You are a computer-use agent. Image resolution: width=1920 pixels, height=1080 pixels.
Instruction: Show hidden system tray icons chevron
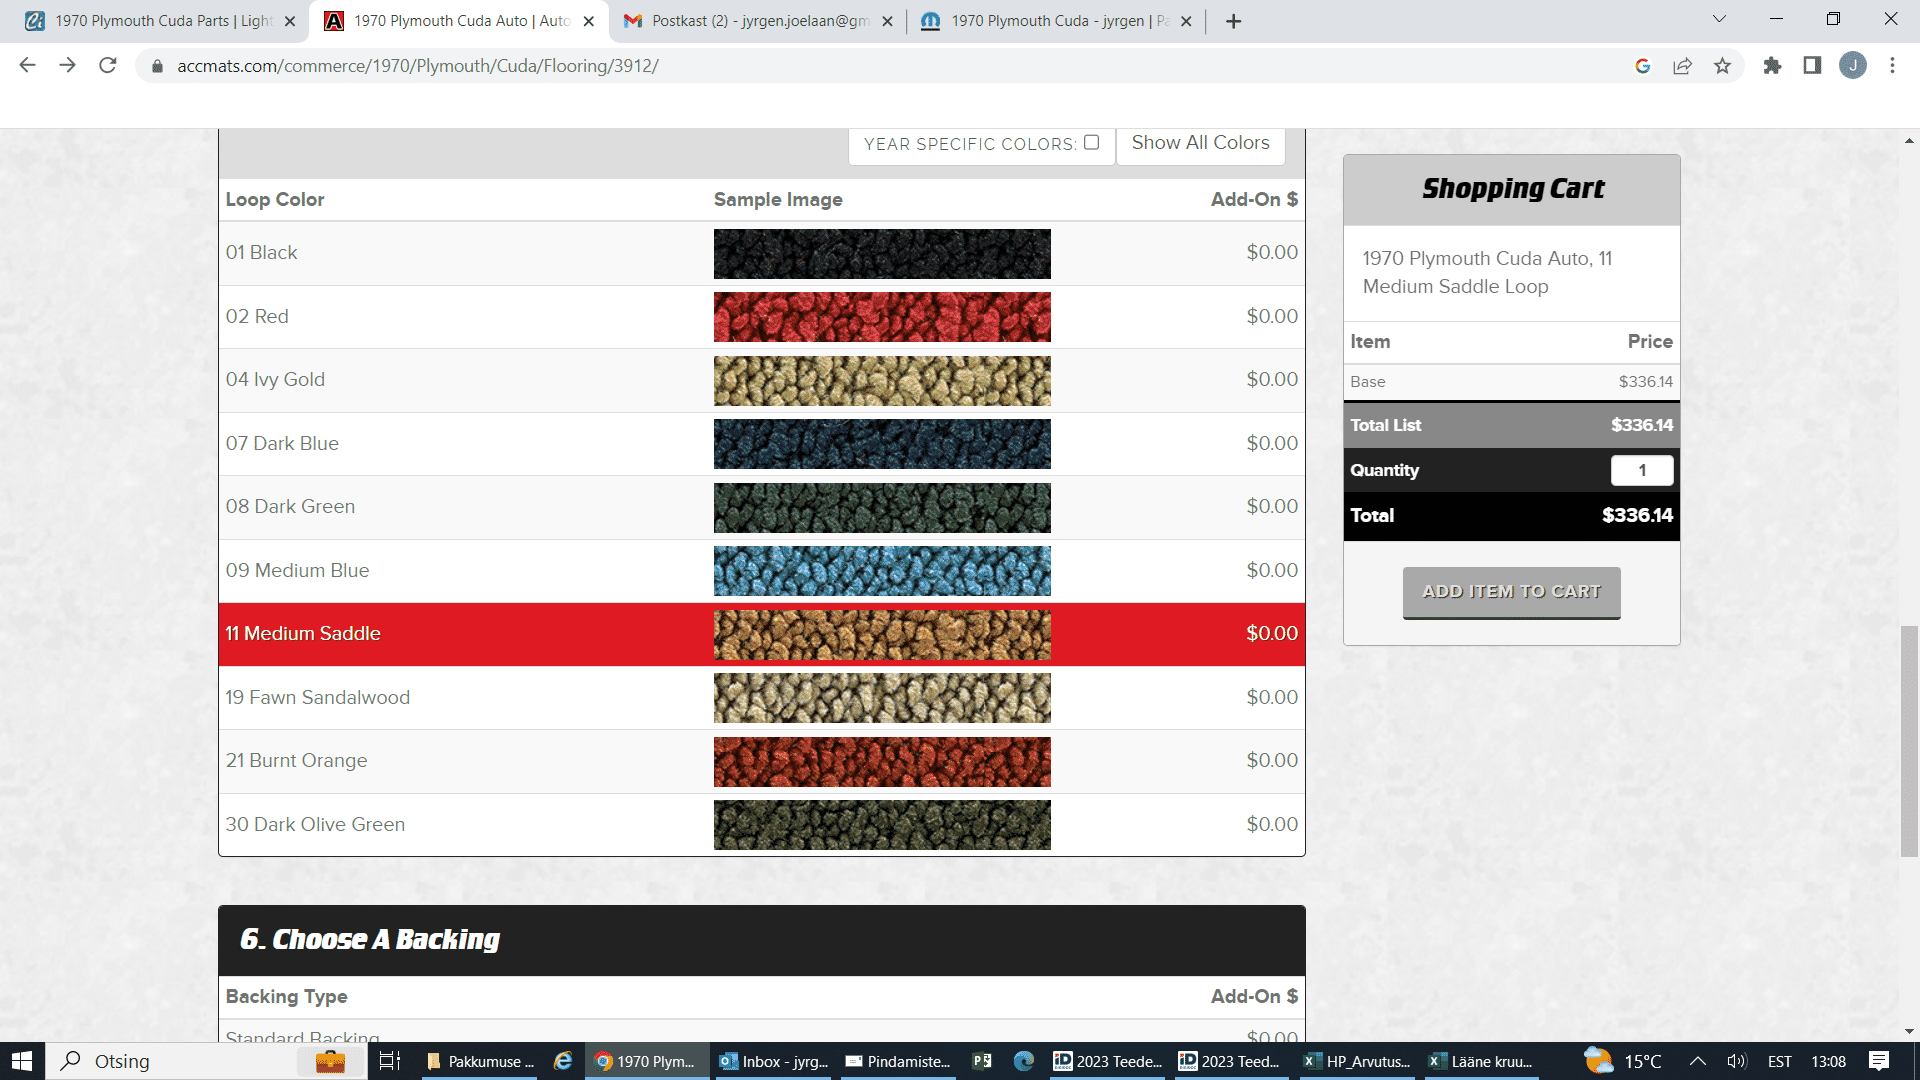click(x=1697, y=1061)
